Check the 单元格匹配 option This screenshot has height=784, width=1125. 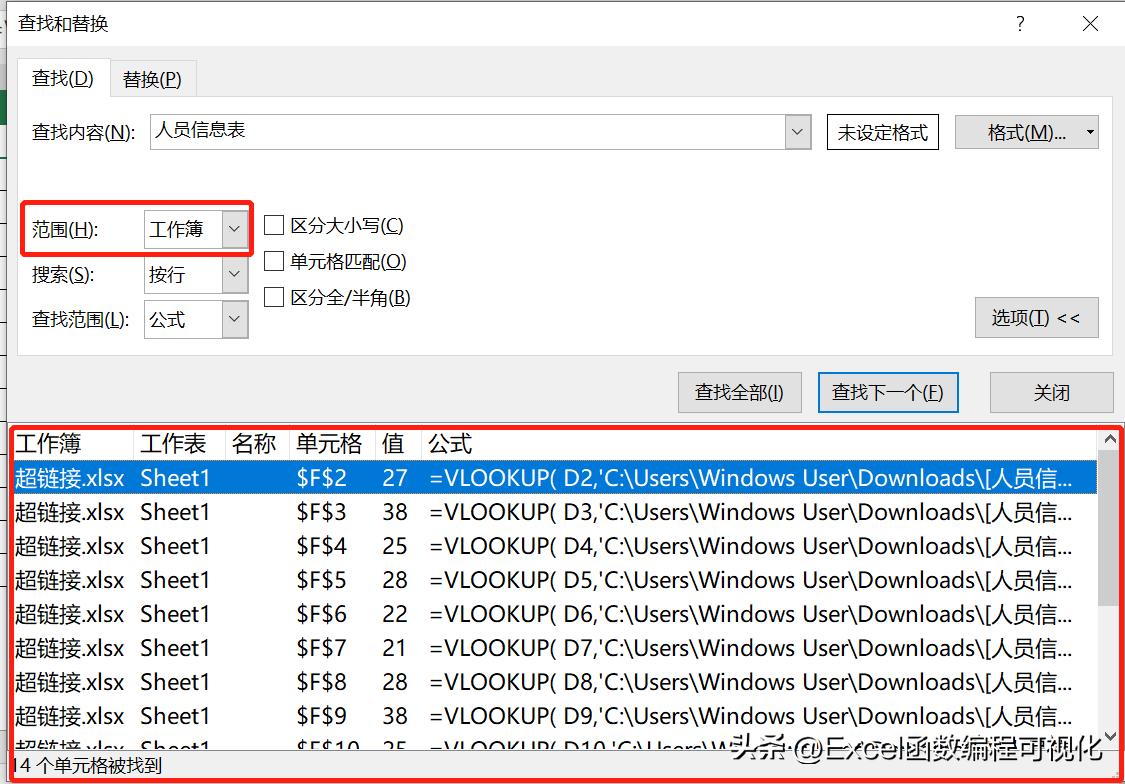[274, 261]
